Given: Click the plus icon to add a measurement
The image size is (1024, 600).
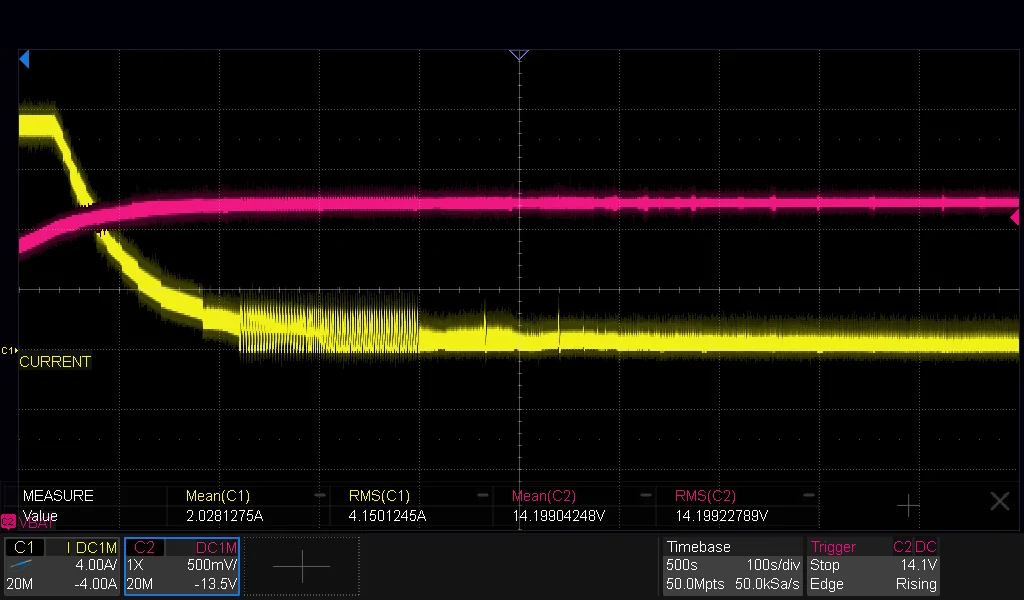Looking at the screenshot, I should [x=908, y=505].
